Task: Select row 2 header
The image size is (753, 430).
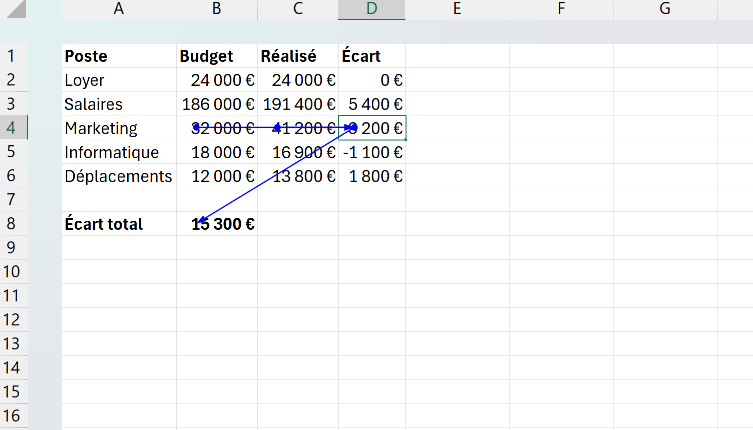Action: tap(13, 80)
